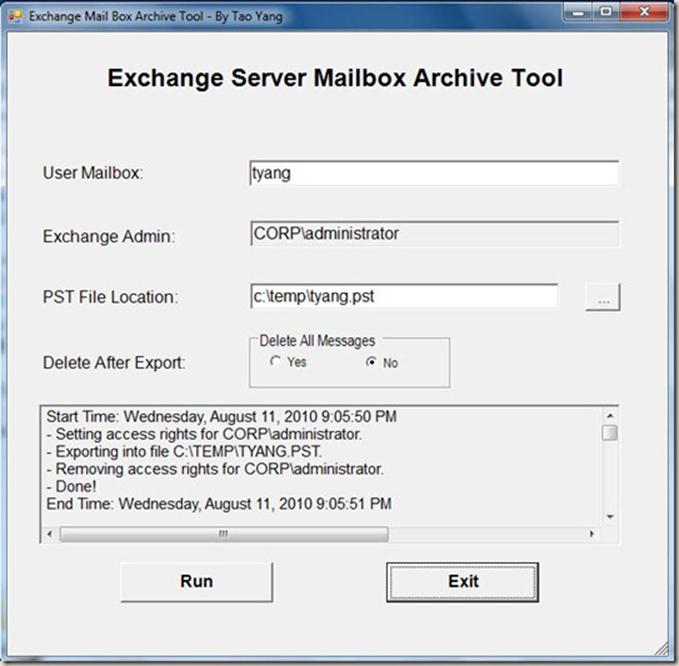This screenshot has width=679, height=666.
Task: Click the application icon in the title bar
Action: [16, 16]
